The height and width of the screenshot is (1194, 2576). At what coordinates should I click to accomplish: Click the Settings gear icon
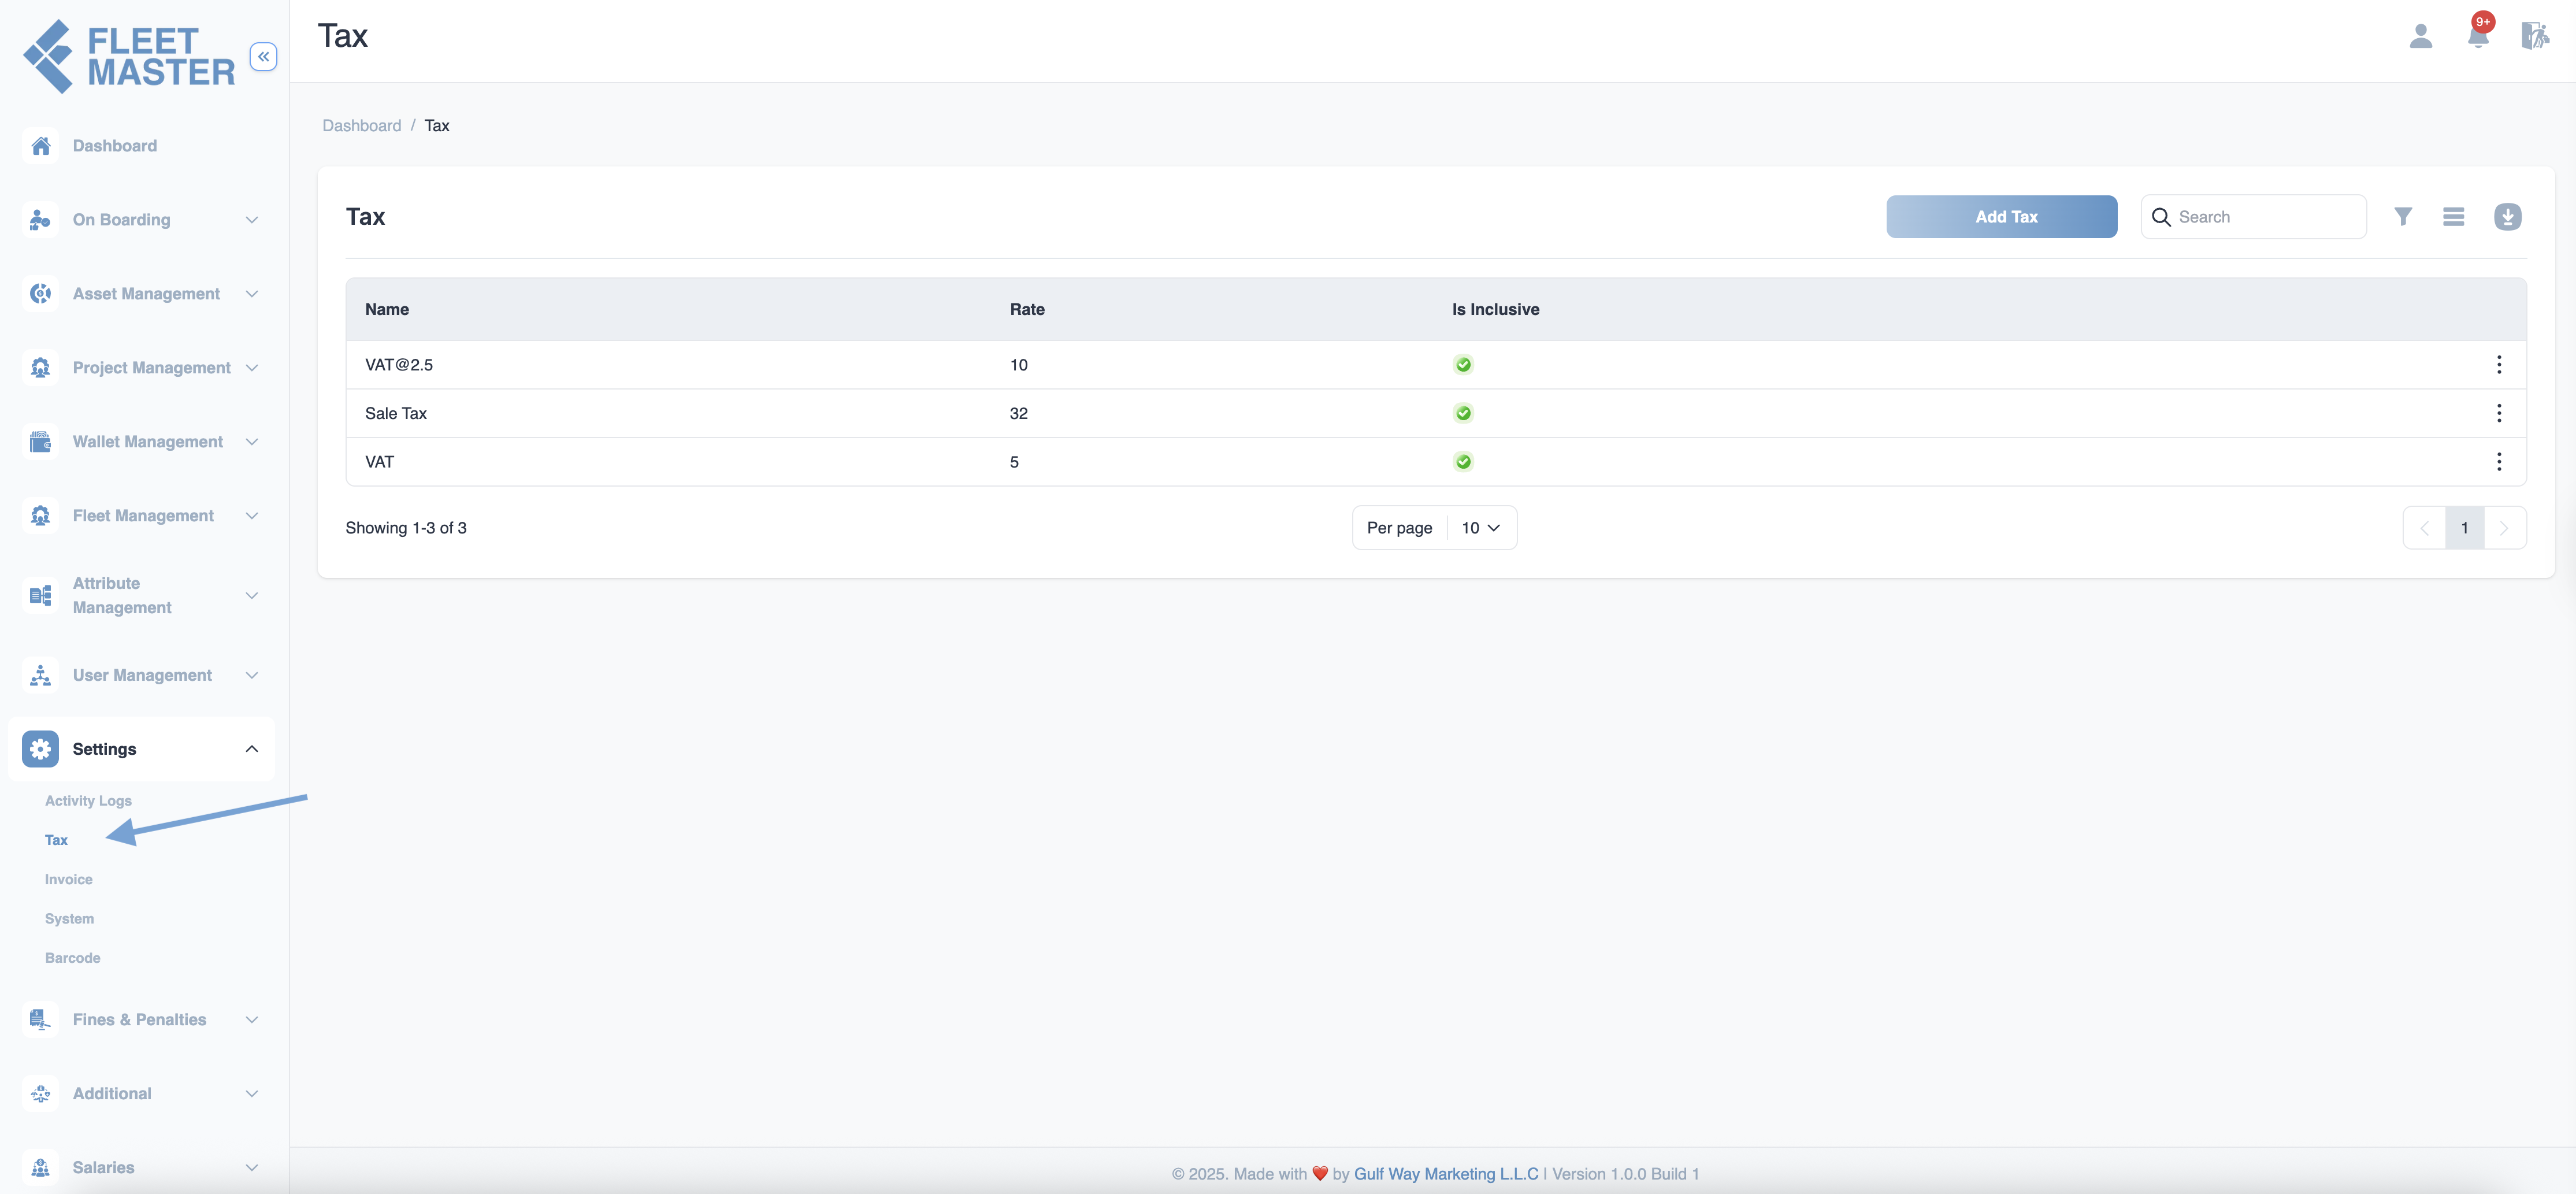[40, 749]
